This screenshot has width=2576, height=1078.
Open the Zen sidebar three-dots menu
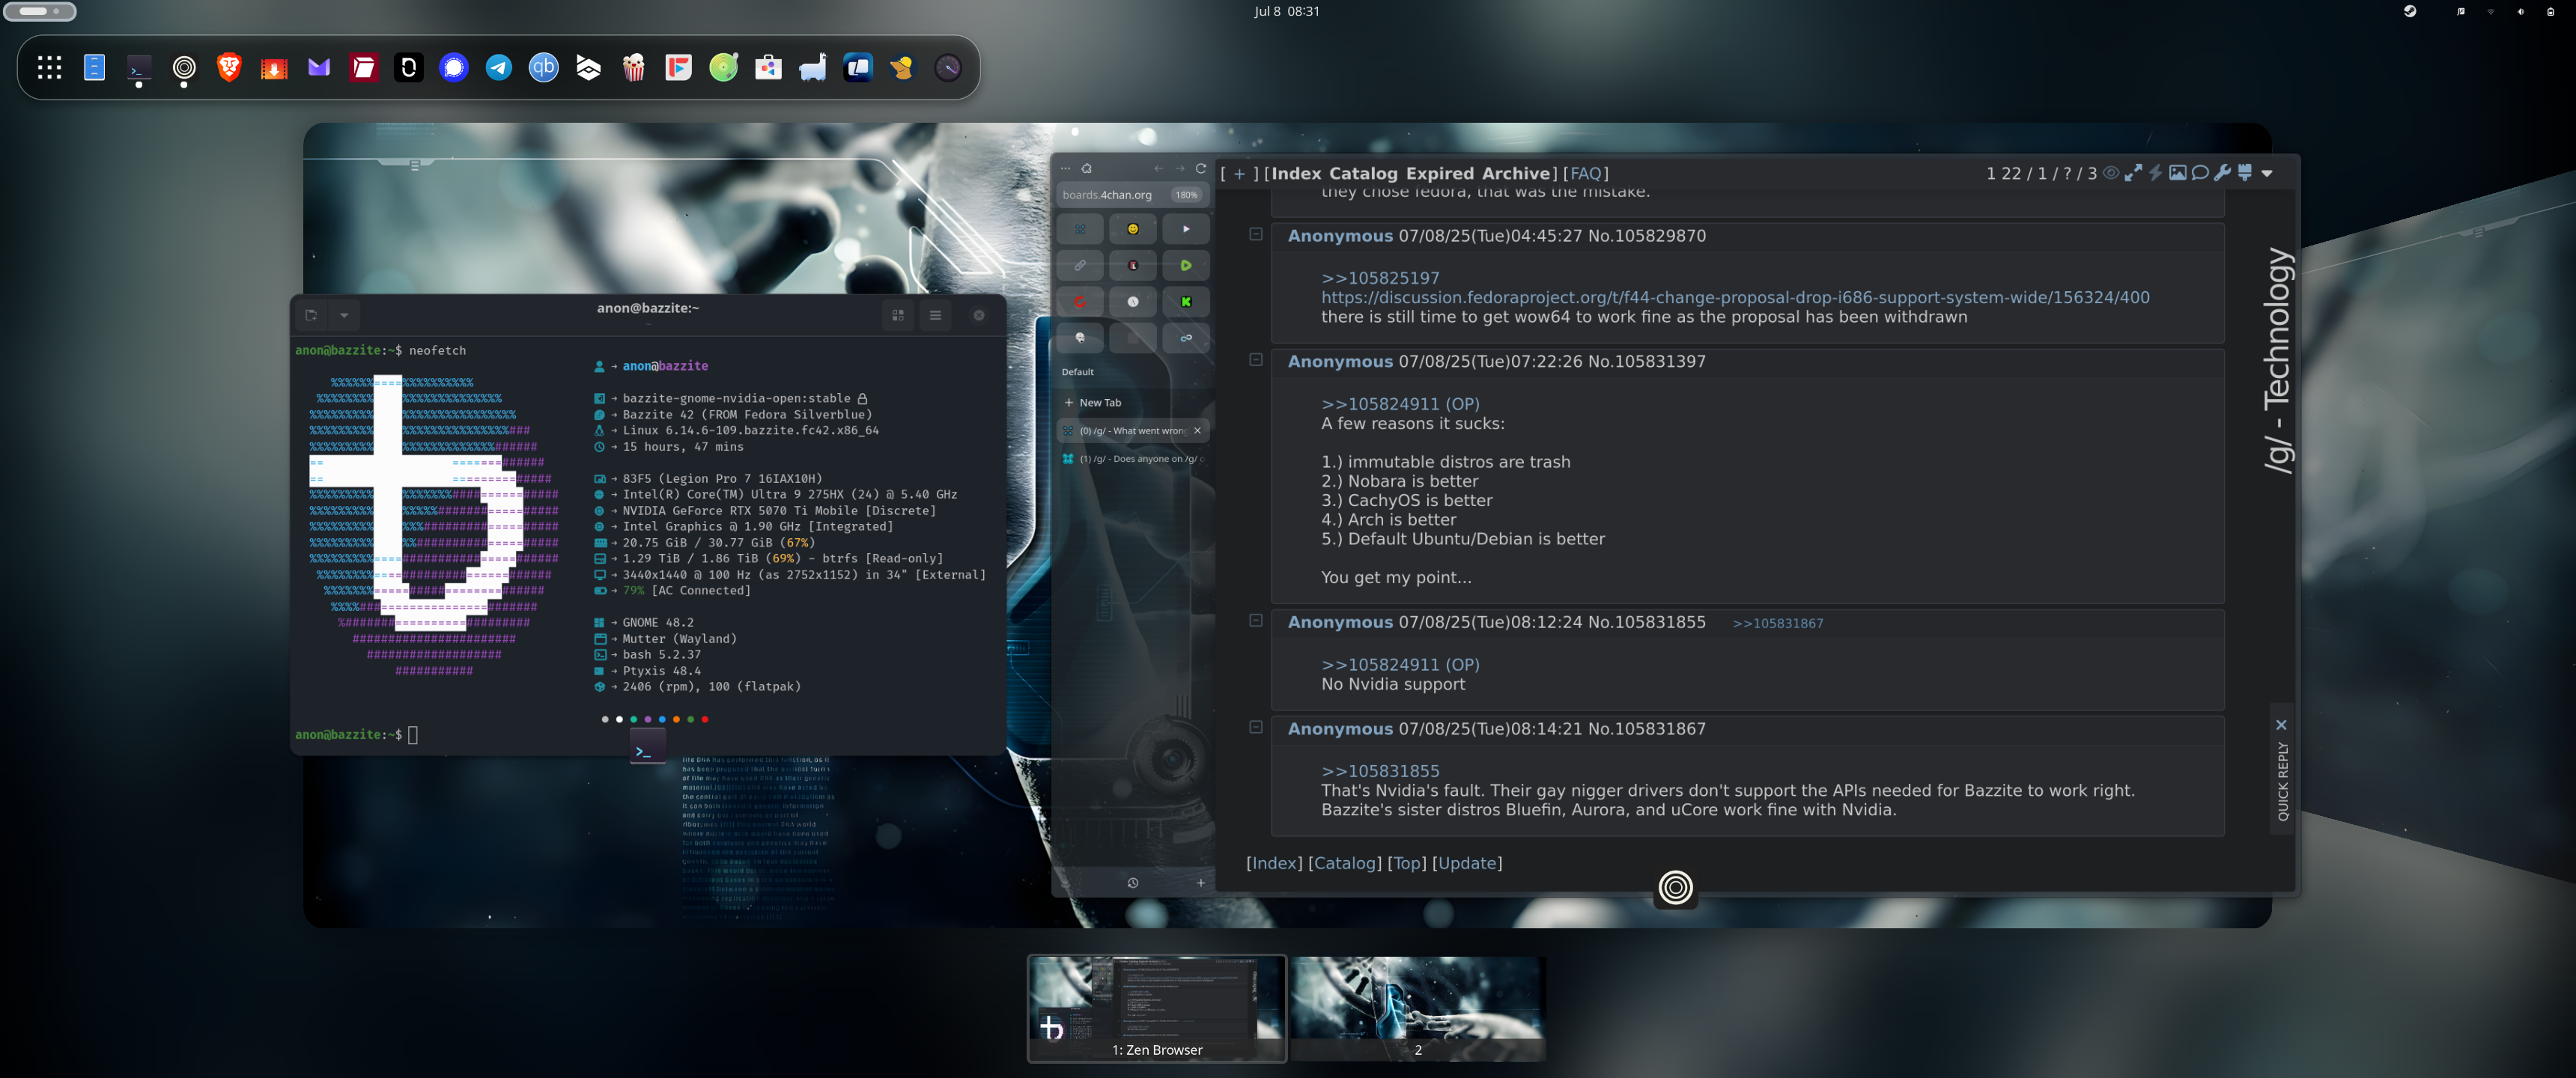pyautogui.click(x=1065, y=168)
